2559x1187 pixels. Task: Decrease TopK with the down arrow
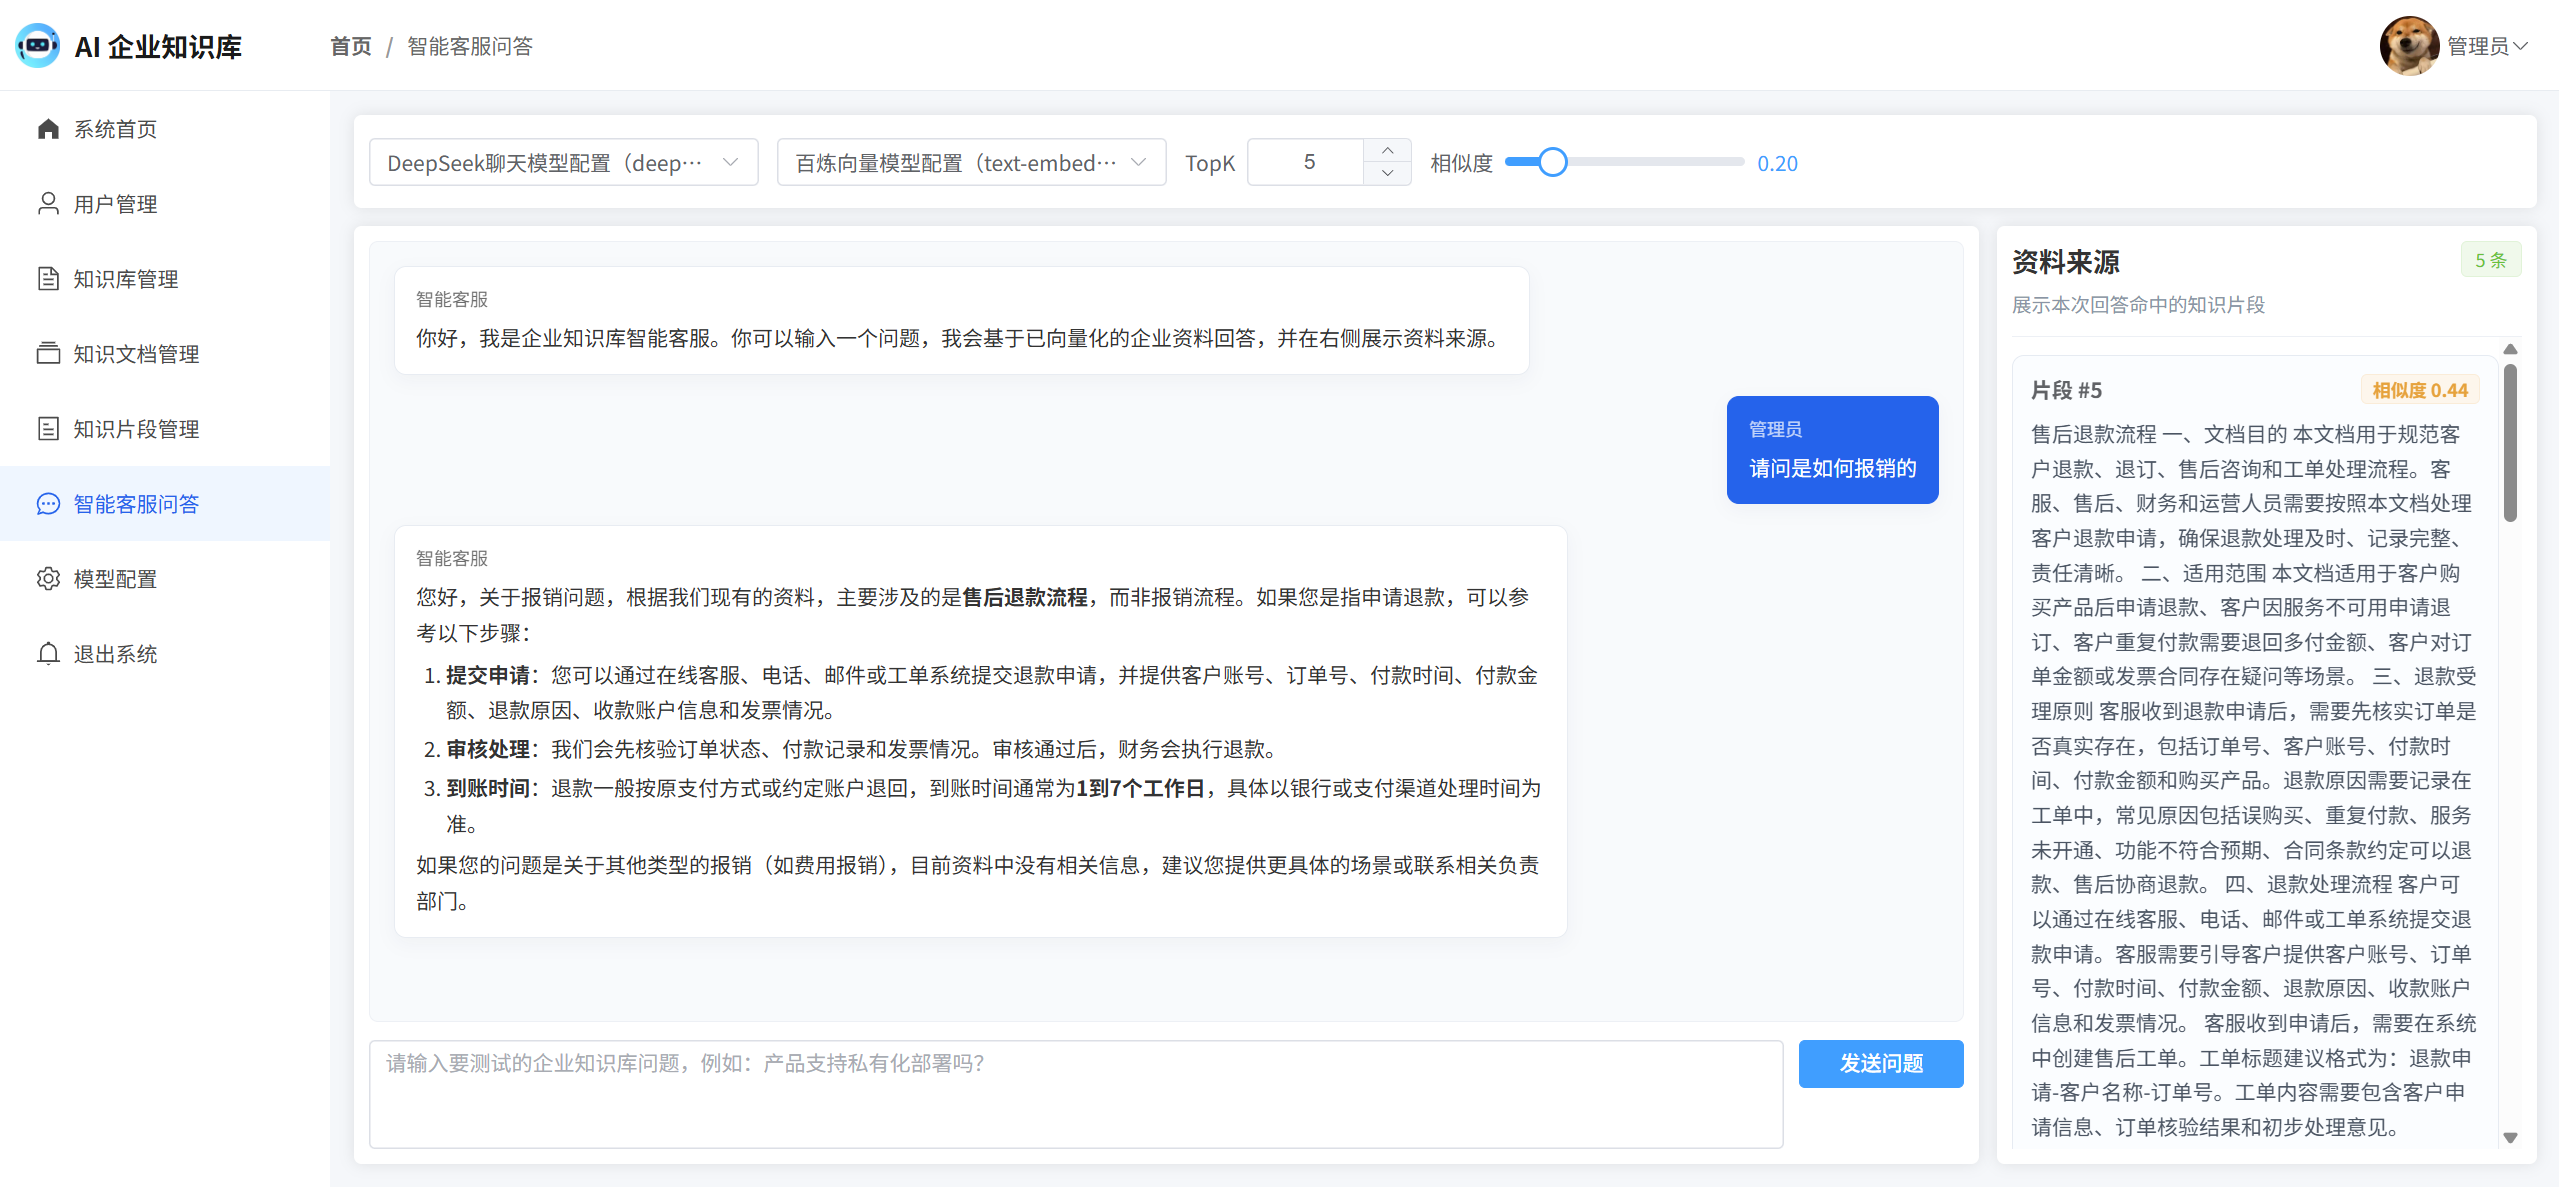(x=1387, y=173)
